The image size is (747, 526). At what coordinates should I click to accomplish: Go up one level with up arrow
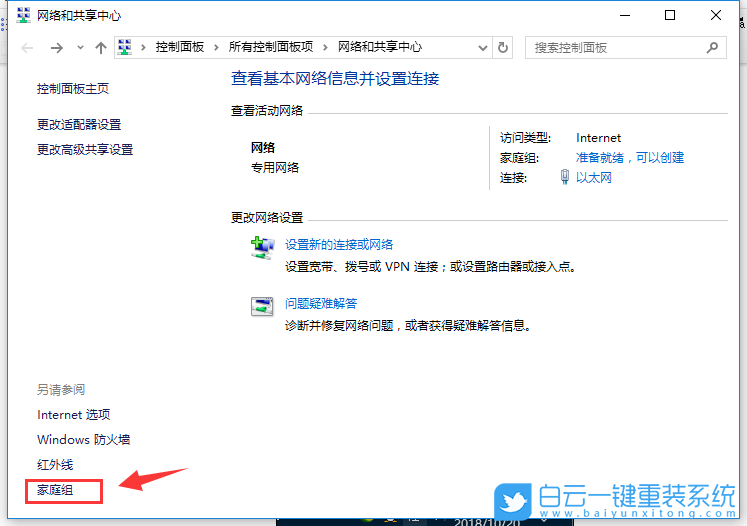coord(101,48)
